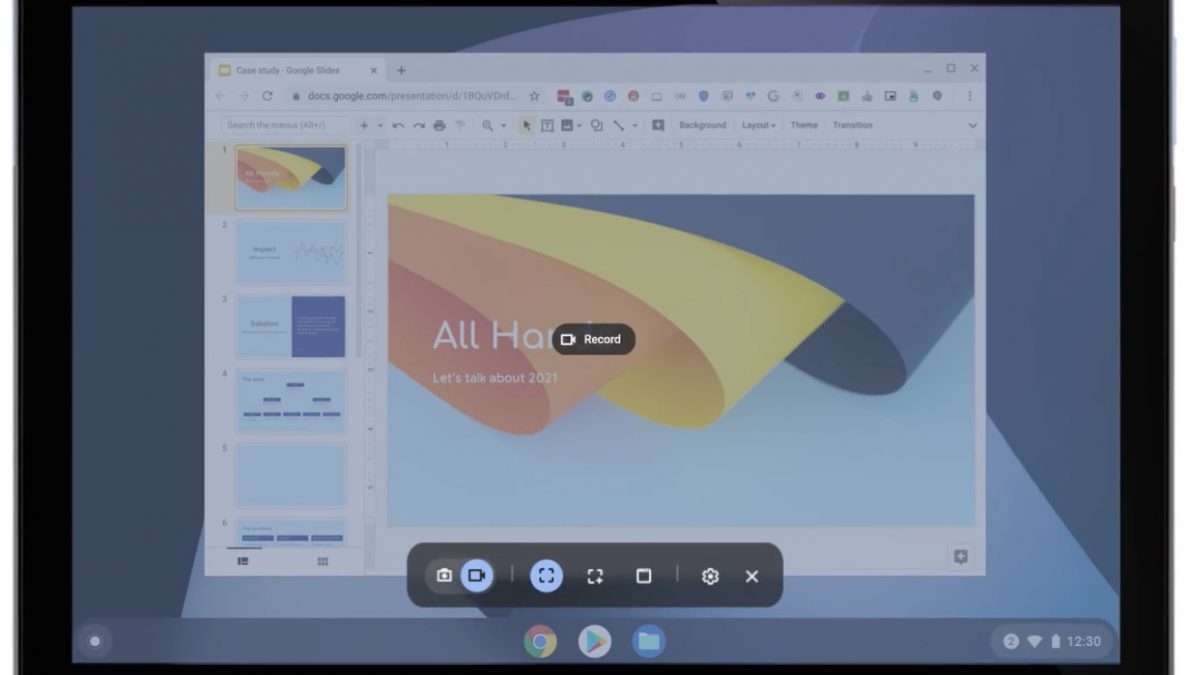Open Files app from the shelf

pyautogui.click(x=649, y=641)
